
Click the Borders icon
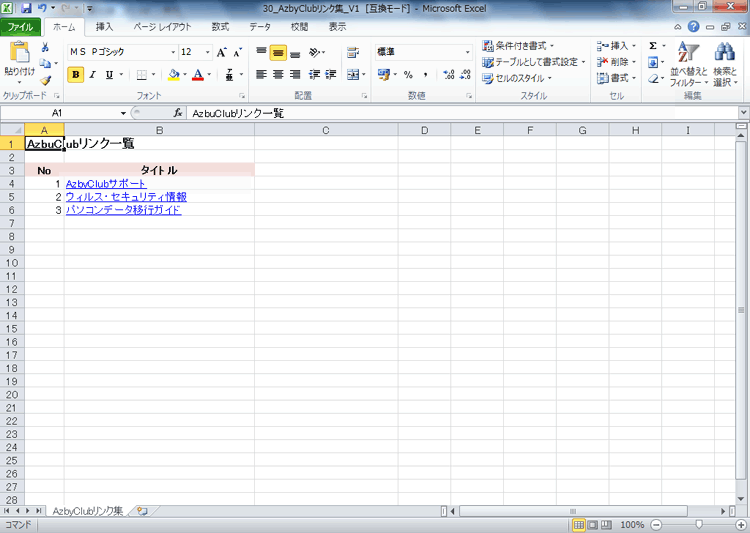[x=142, y=75]
